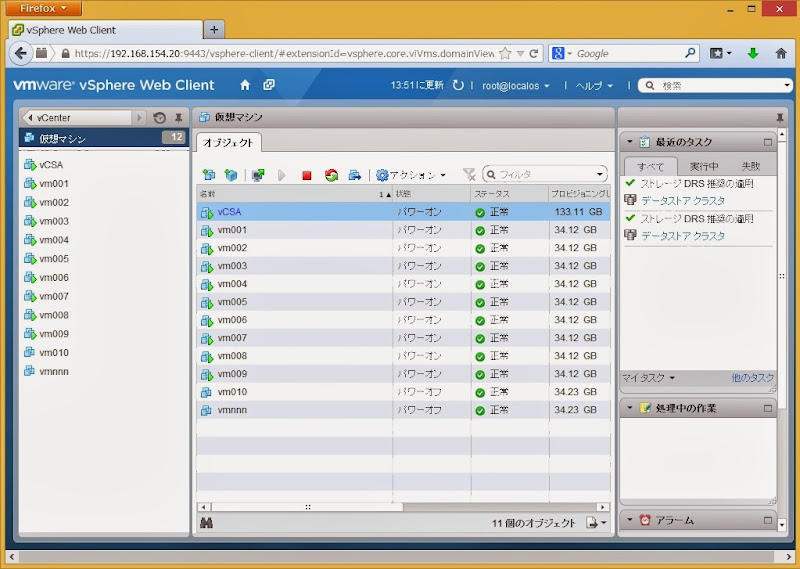The height and width of the screenshot is (569, 800).
Task: Maximize the Alarms panel
Action: click(768, 520)
